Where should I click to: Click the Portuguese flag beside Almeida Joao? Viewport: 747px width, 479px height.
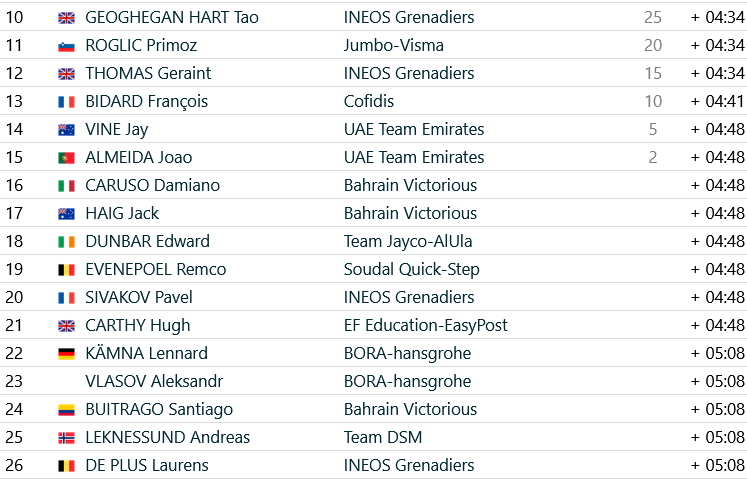tap(66, 158)
